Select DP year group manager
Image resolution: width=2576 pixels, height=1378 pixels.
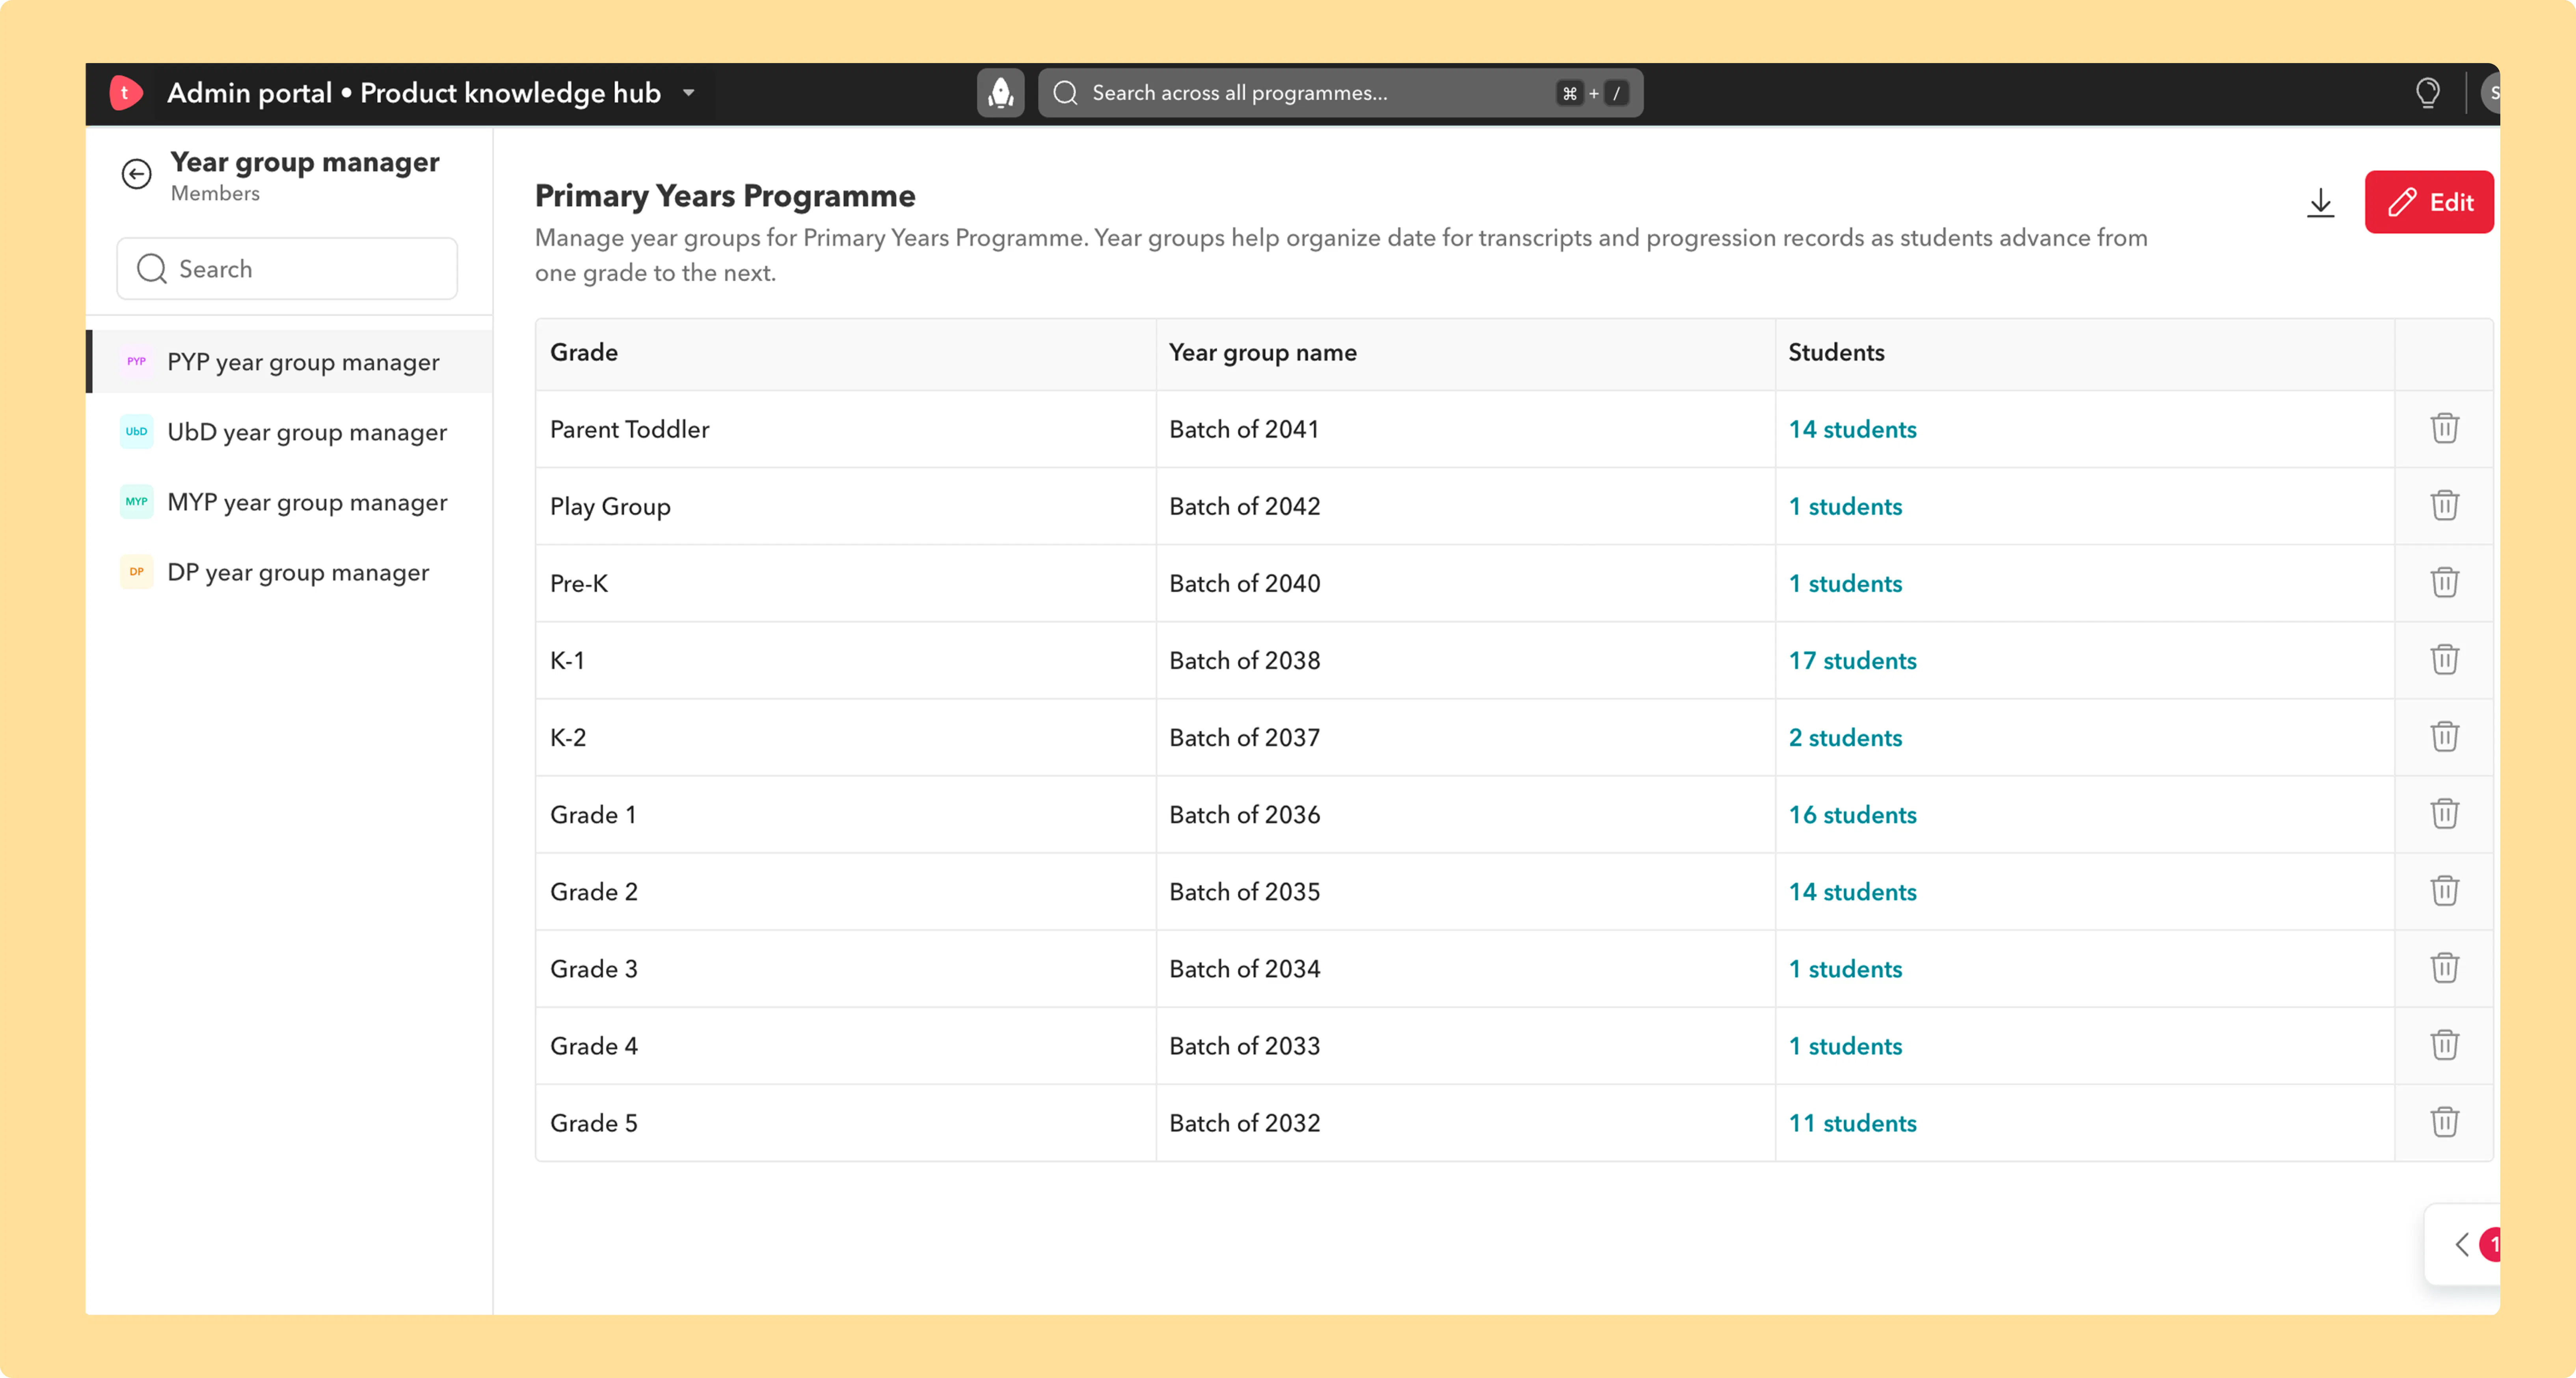point(289,572)
